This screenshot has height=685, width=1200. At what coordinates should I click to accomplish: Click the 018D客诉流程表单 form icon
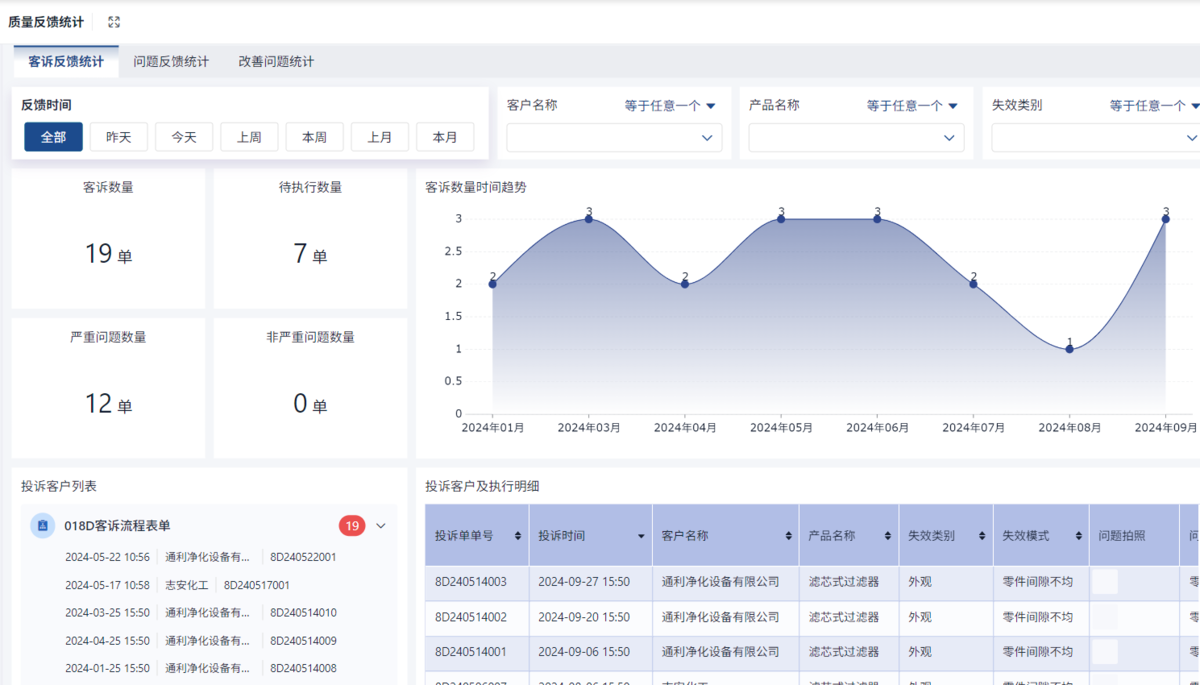(x=42, y=526)
